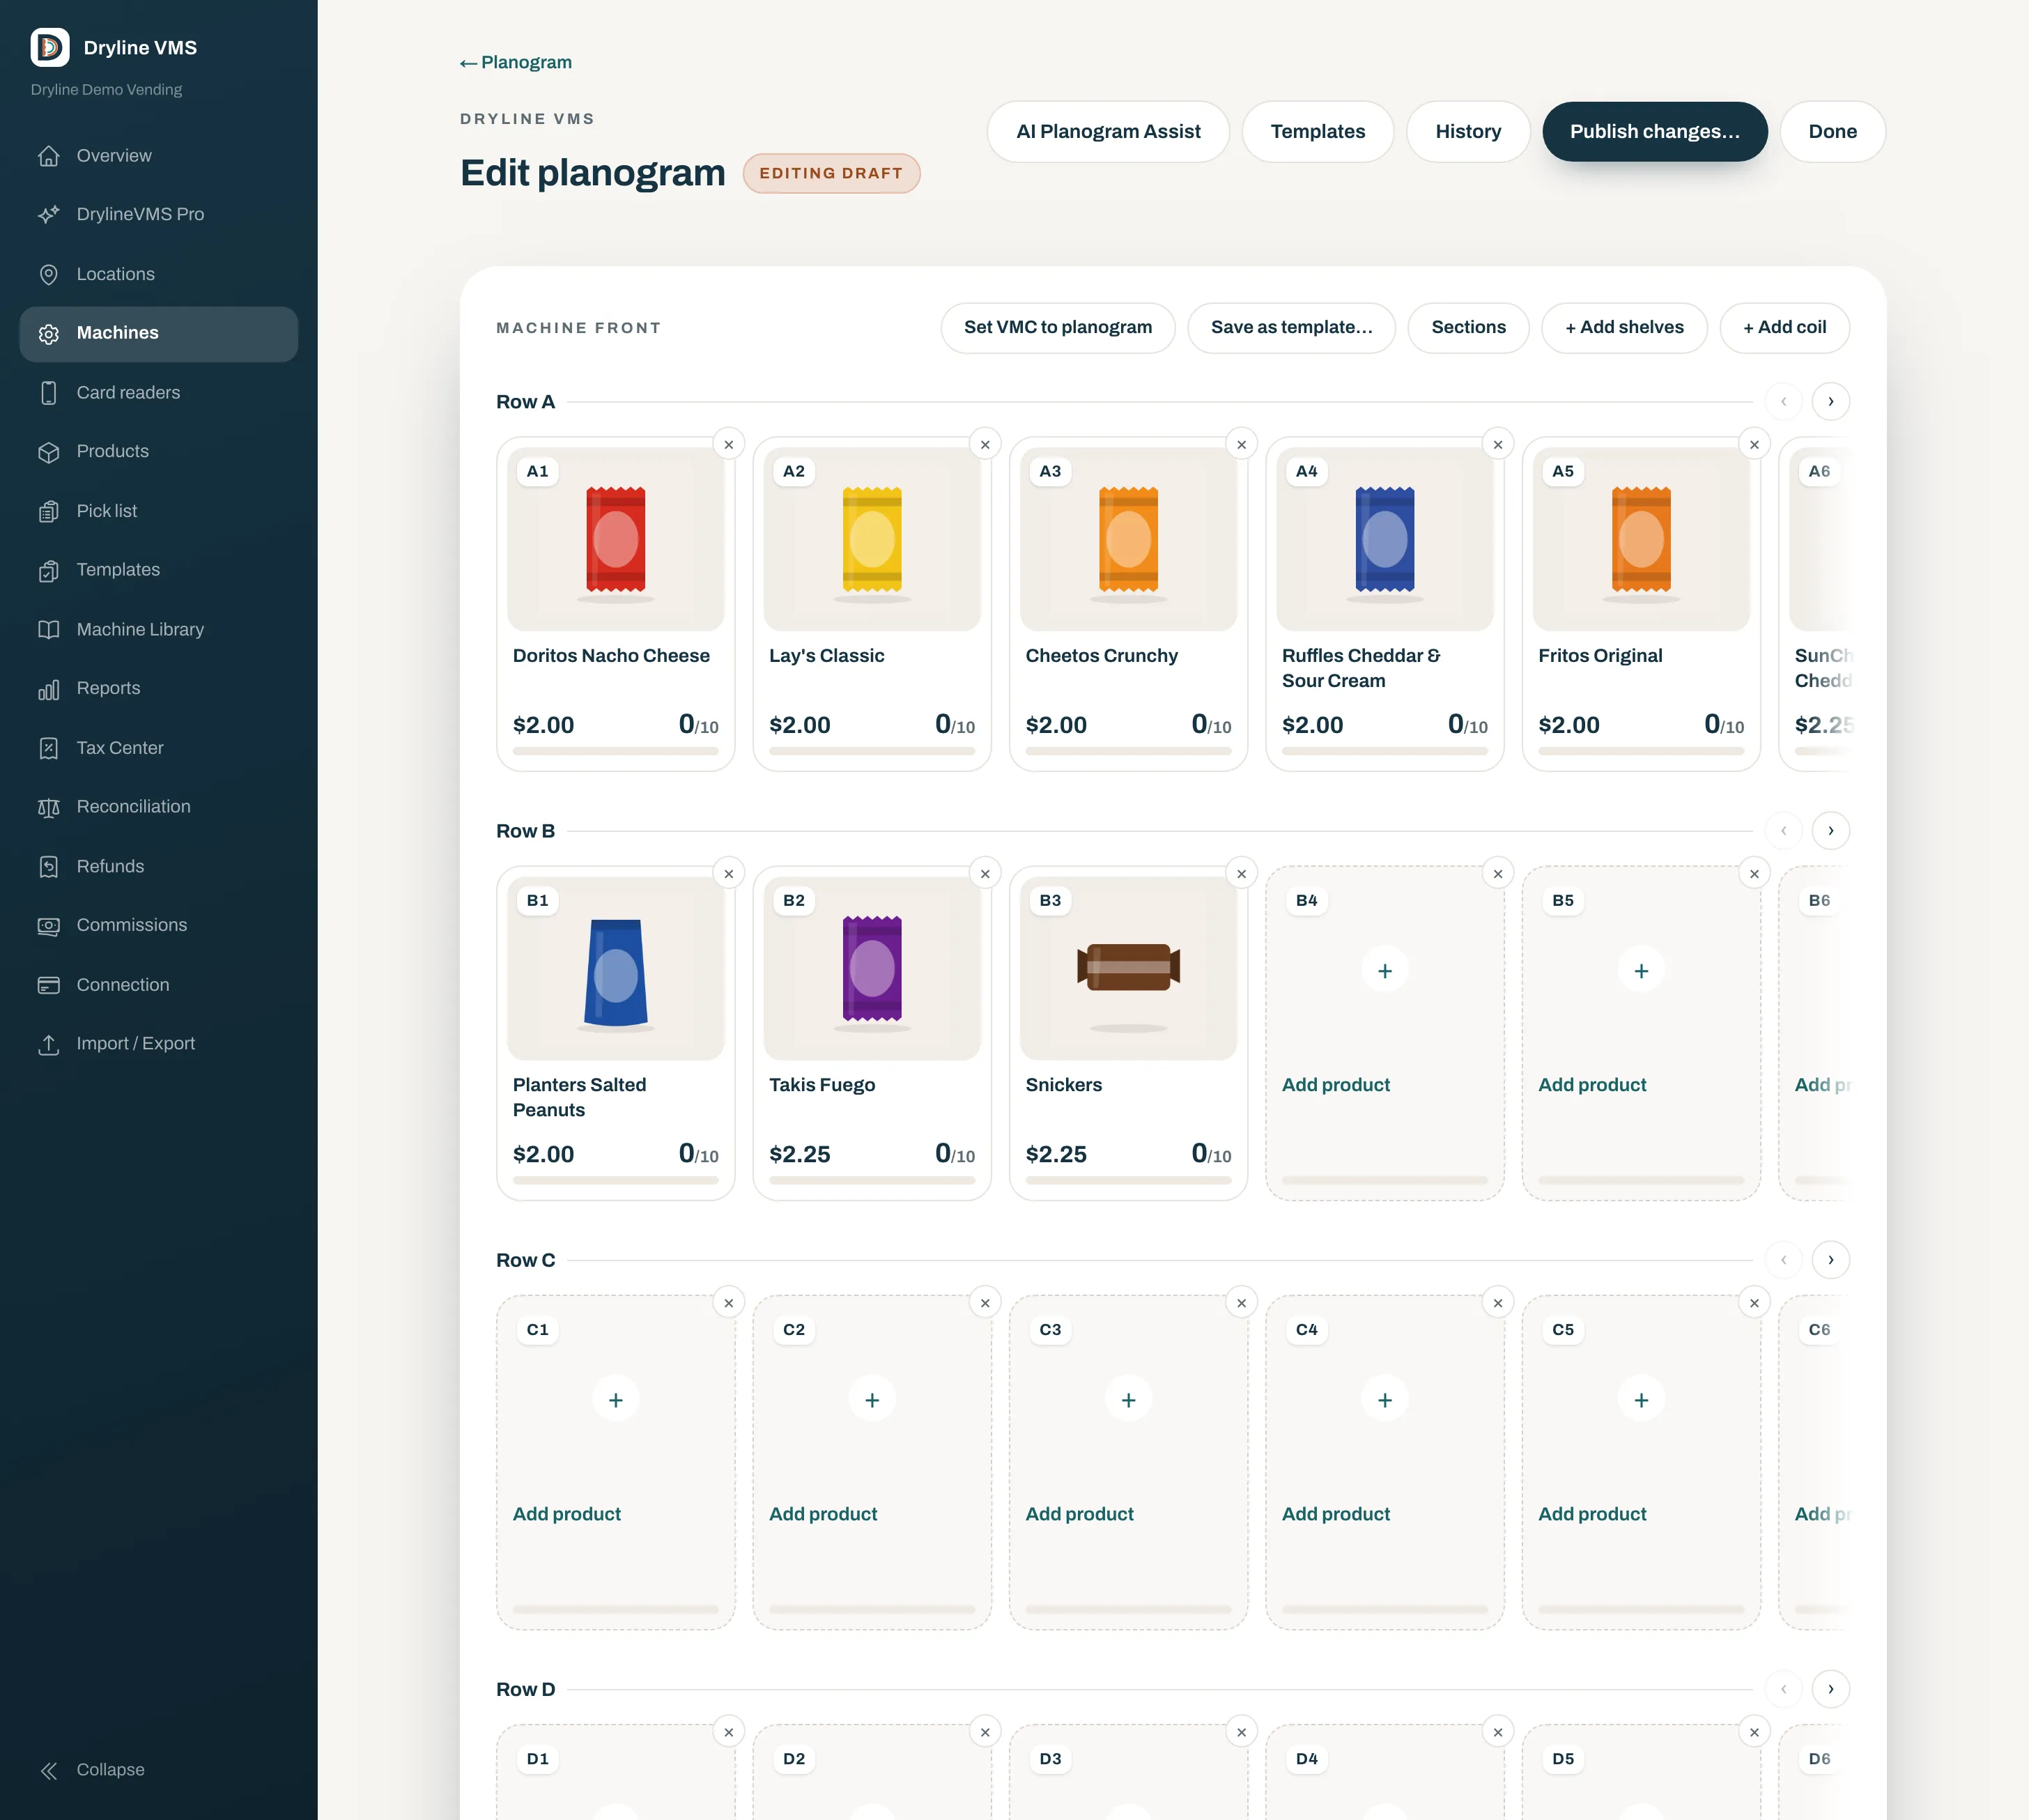Click the Tax Center receipt icon
2029x1820 pixels.
[x=48, y=748]
